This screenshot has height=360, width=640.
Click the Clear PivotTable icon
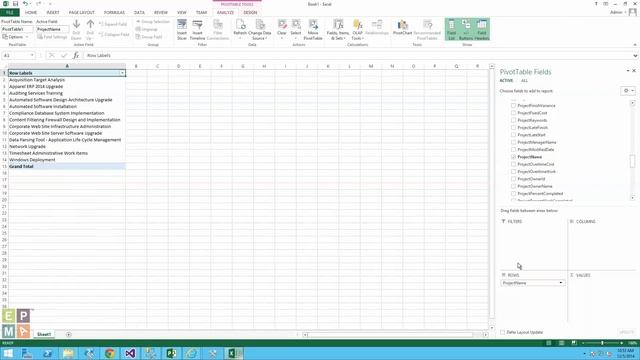tap(282, 29)
